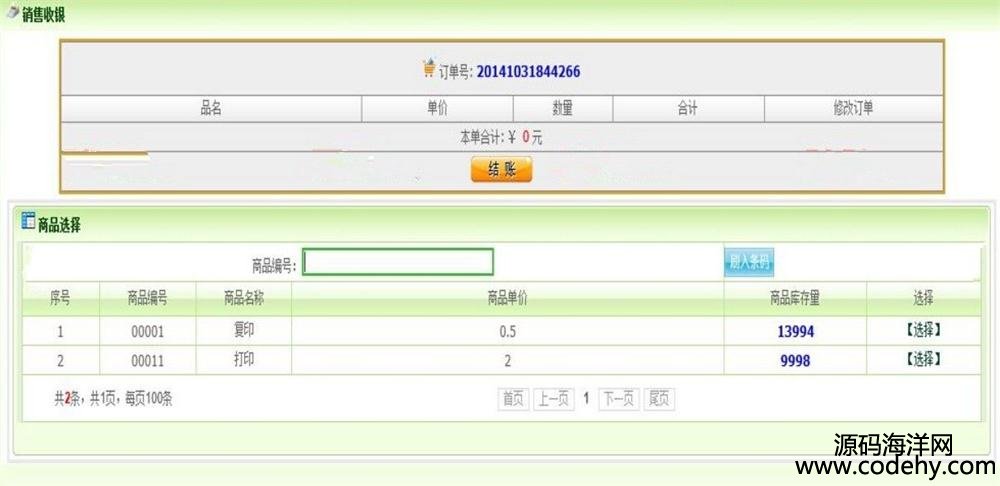The width and height of the screenshot is (1000, 486).
Task: Click the 本单合计 total text
Action: (x=501, y=137)
